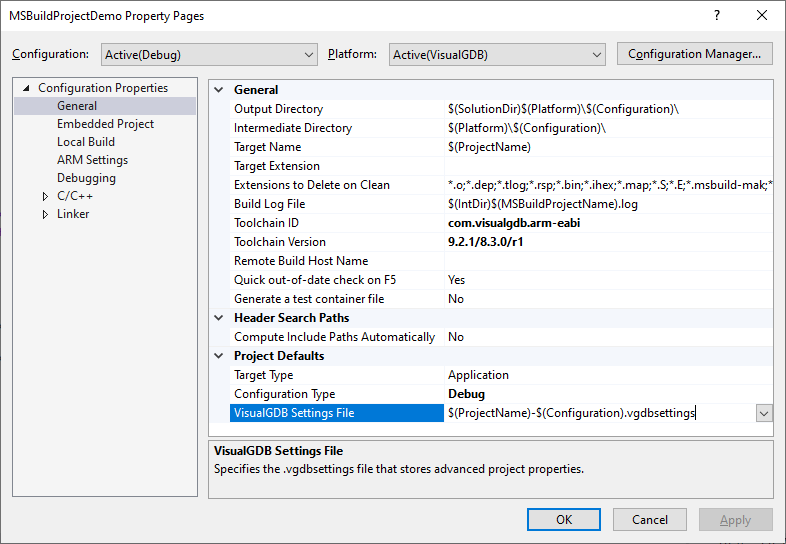Select the Target Type property
The width and height of the screenshot is (786, 544).
point(337,375)
